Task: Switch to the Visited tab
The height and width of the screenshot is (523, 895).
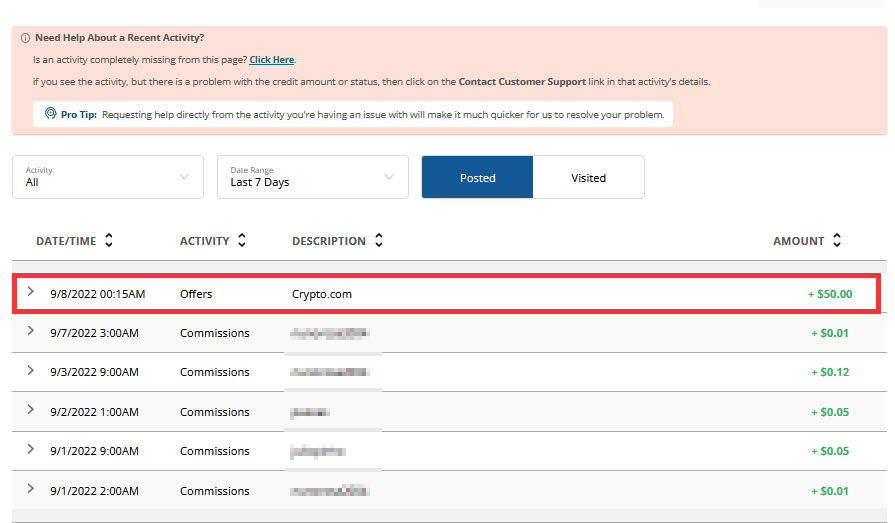Action: click(x=588, y=178)
